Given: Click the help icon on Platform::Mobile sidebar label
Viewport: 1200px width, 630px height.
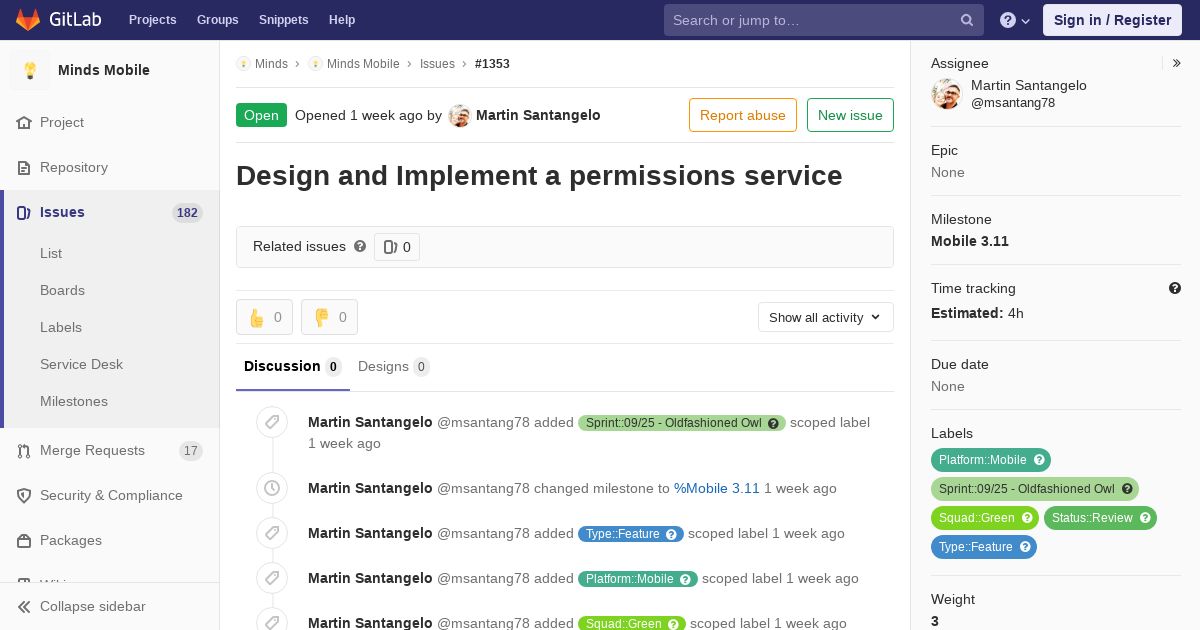Looking at the screenshot, I should pyautogui.click(x=1039, y=460).
